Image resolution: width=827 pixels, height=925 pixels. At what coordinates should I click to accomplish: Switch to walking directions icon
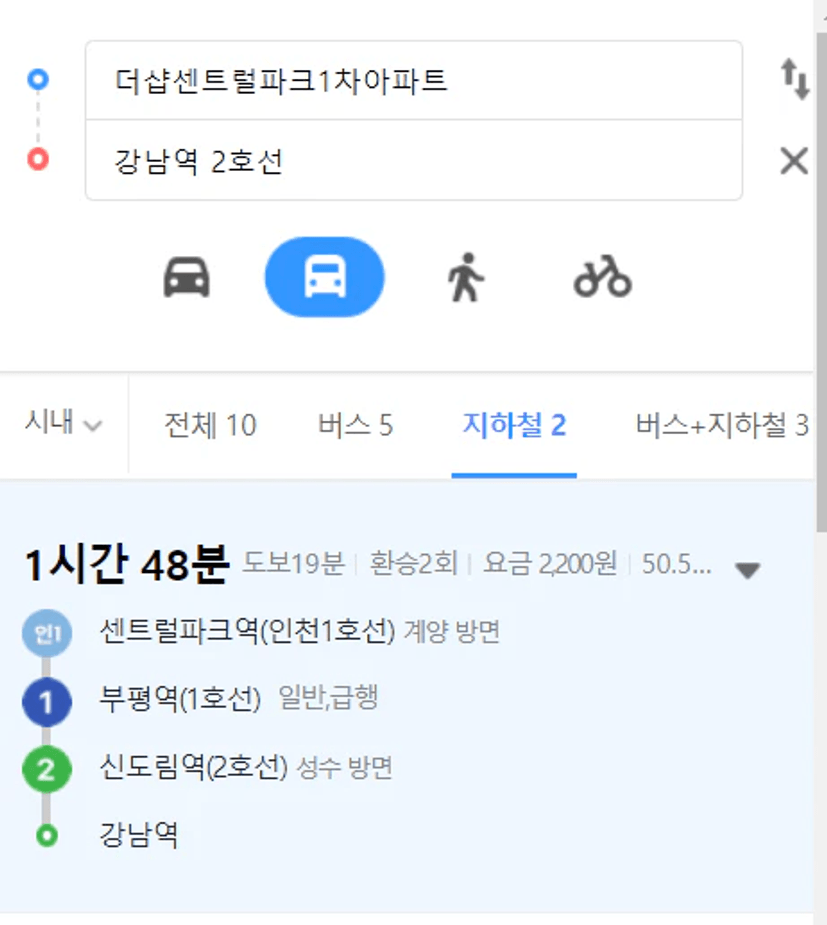coord(465,277)
